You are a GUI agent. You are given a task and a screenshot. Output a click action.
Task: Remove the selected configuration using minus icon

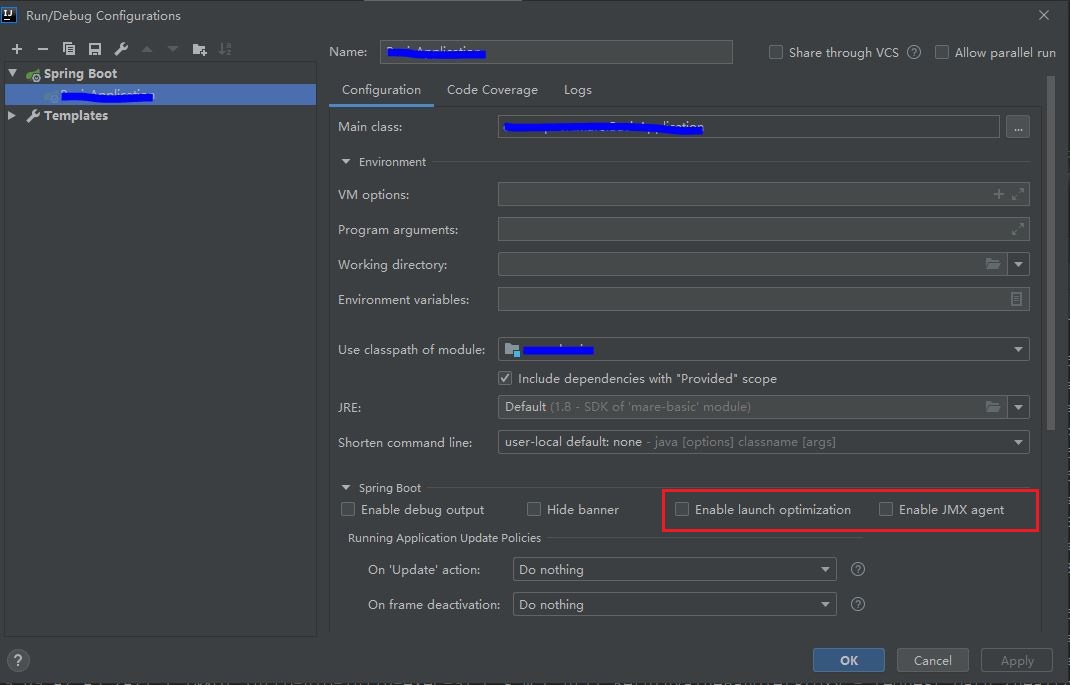point(42,48)
